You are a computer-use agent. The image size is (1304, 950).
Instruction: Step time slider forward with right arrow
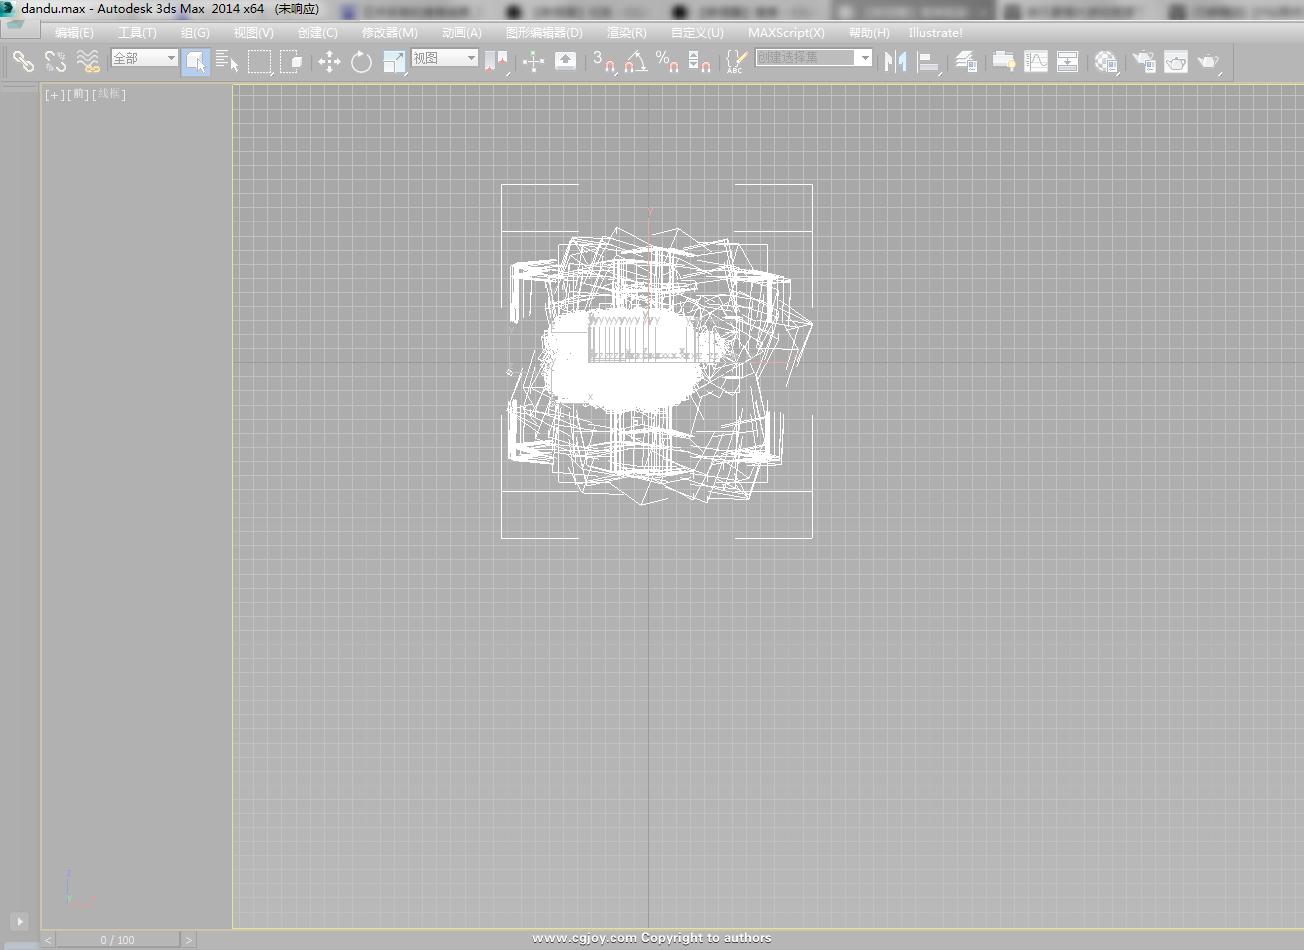pos(188,940)
